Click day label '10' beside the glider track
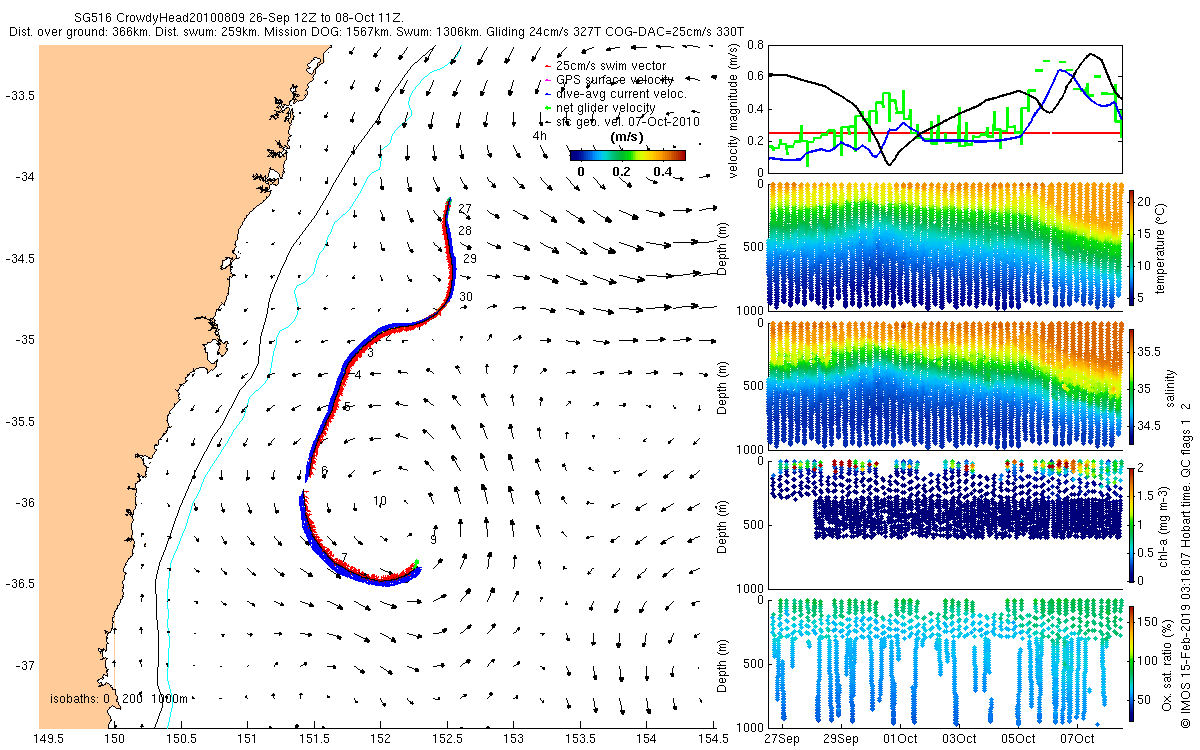The height and width of the screenshot is (750, 1200). 379,501
